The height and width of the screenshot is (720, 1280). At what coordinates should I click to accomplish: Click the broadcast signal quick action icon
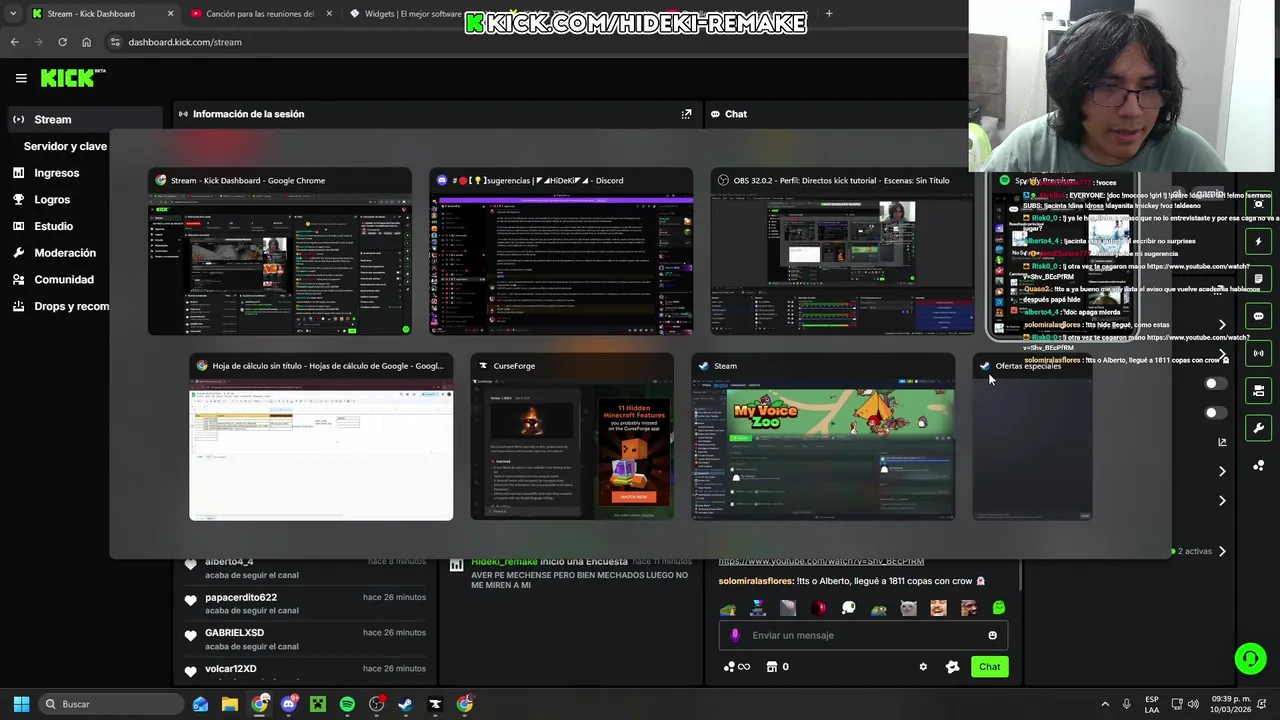tap(1258, 353)
